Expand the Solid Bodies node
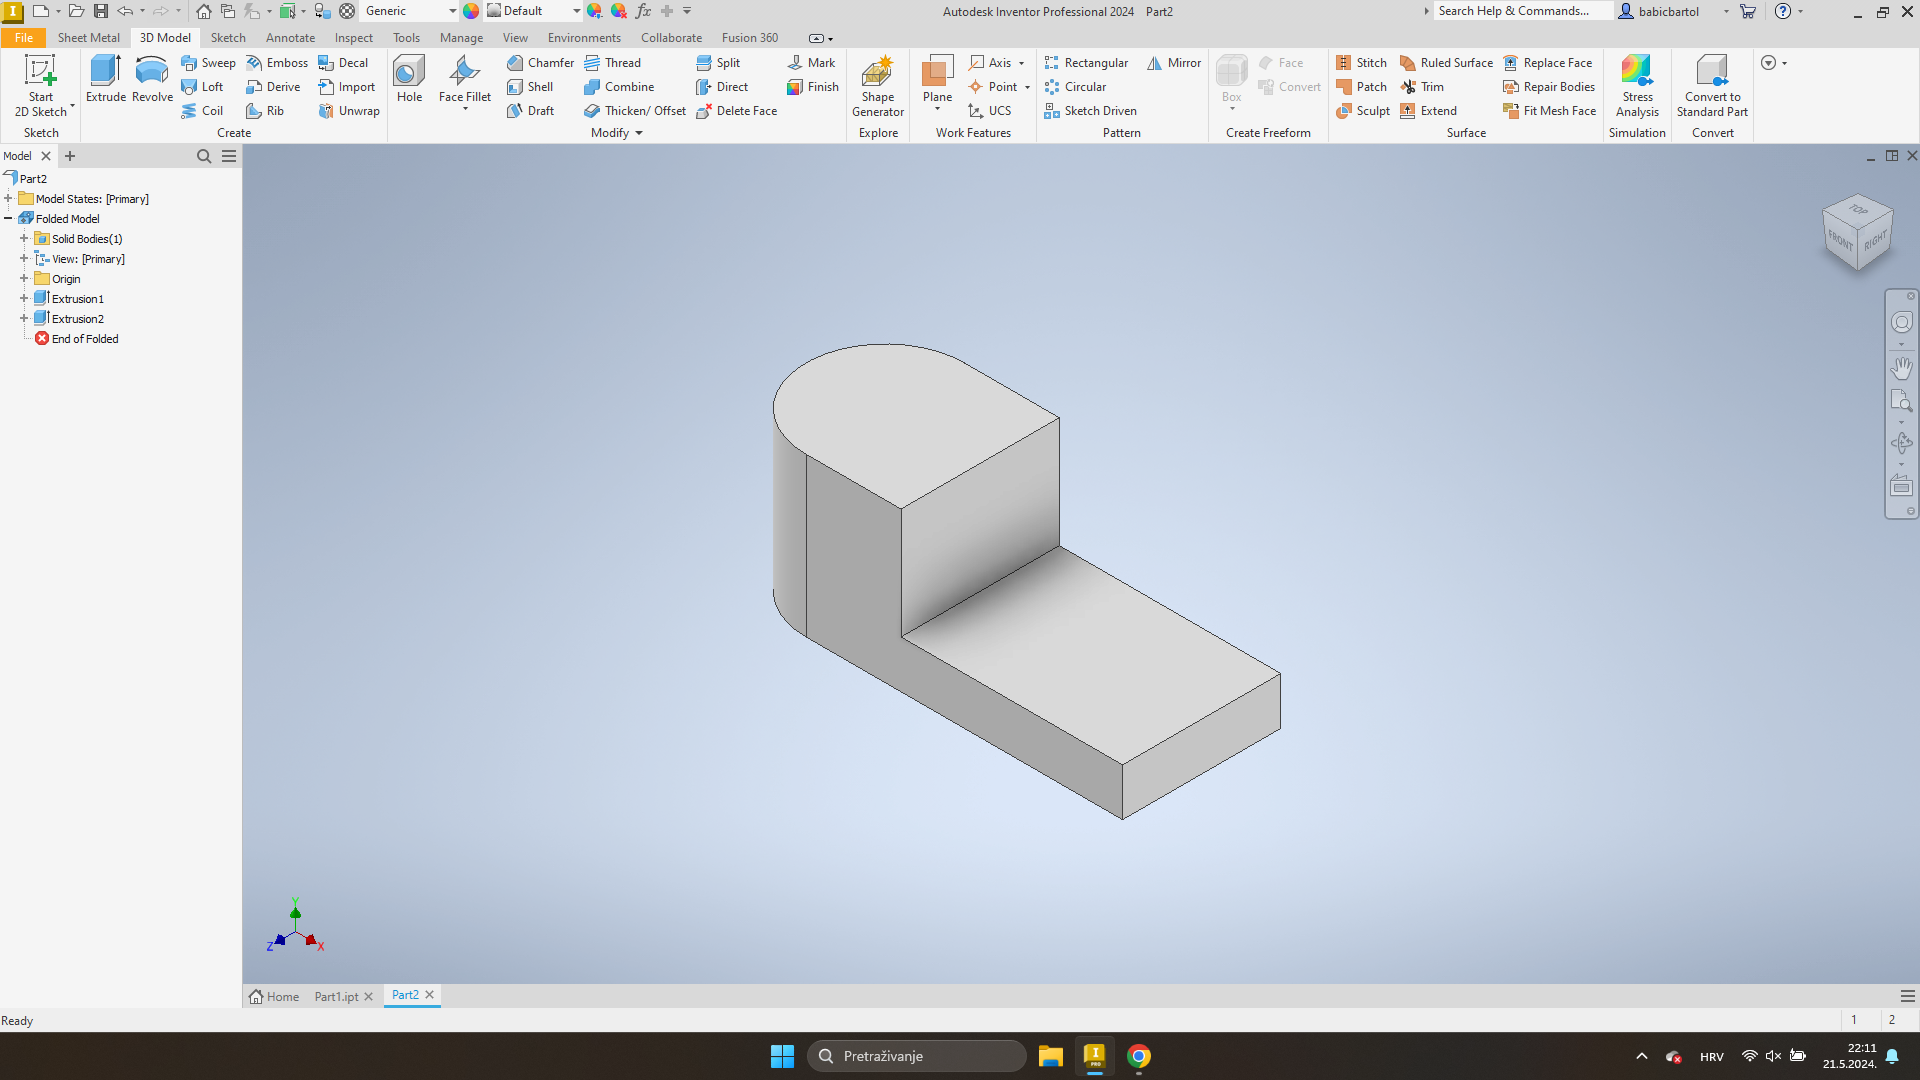1920x1080 pixels. pos(23,238)
